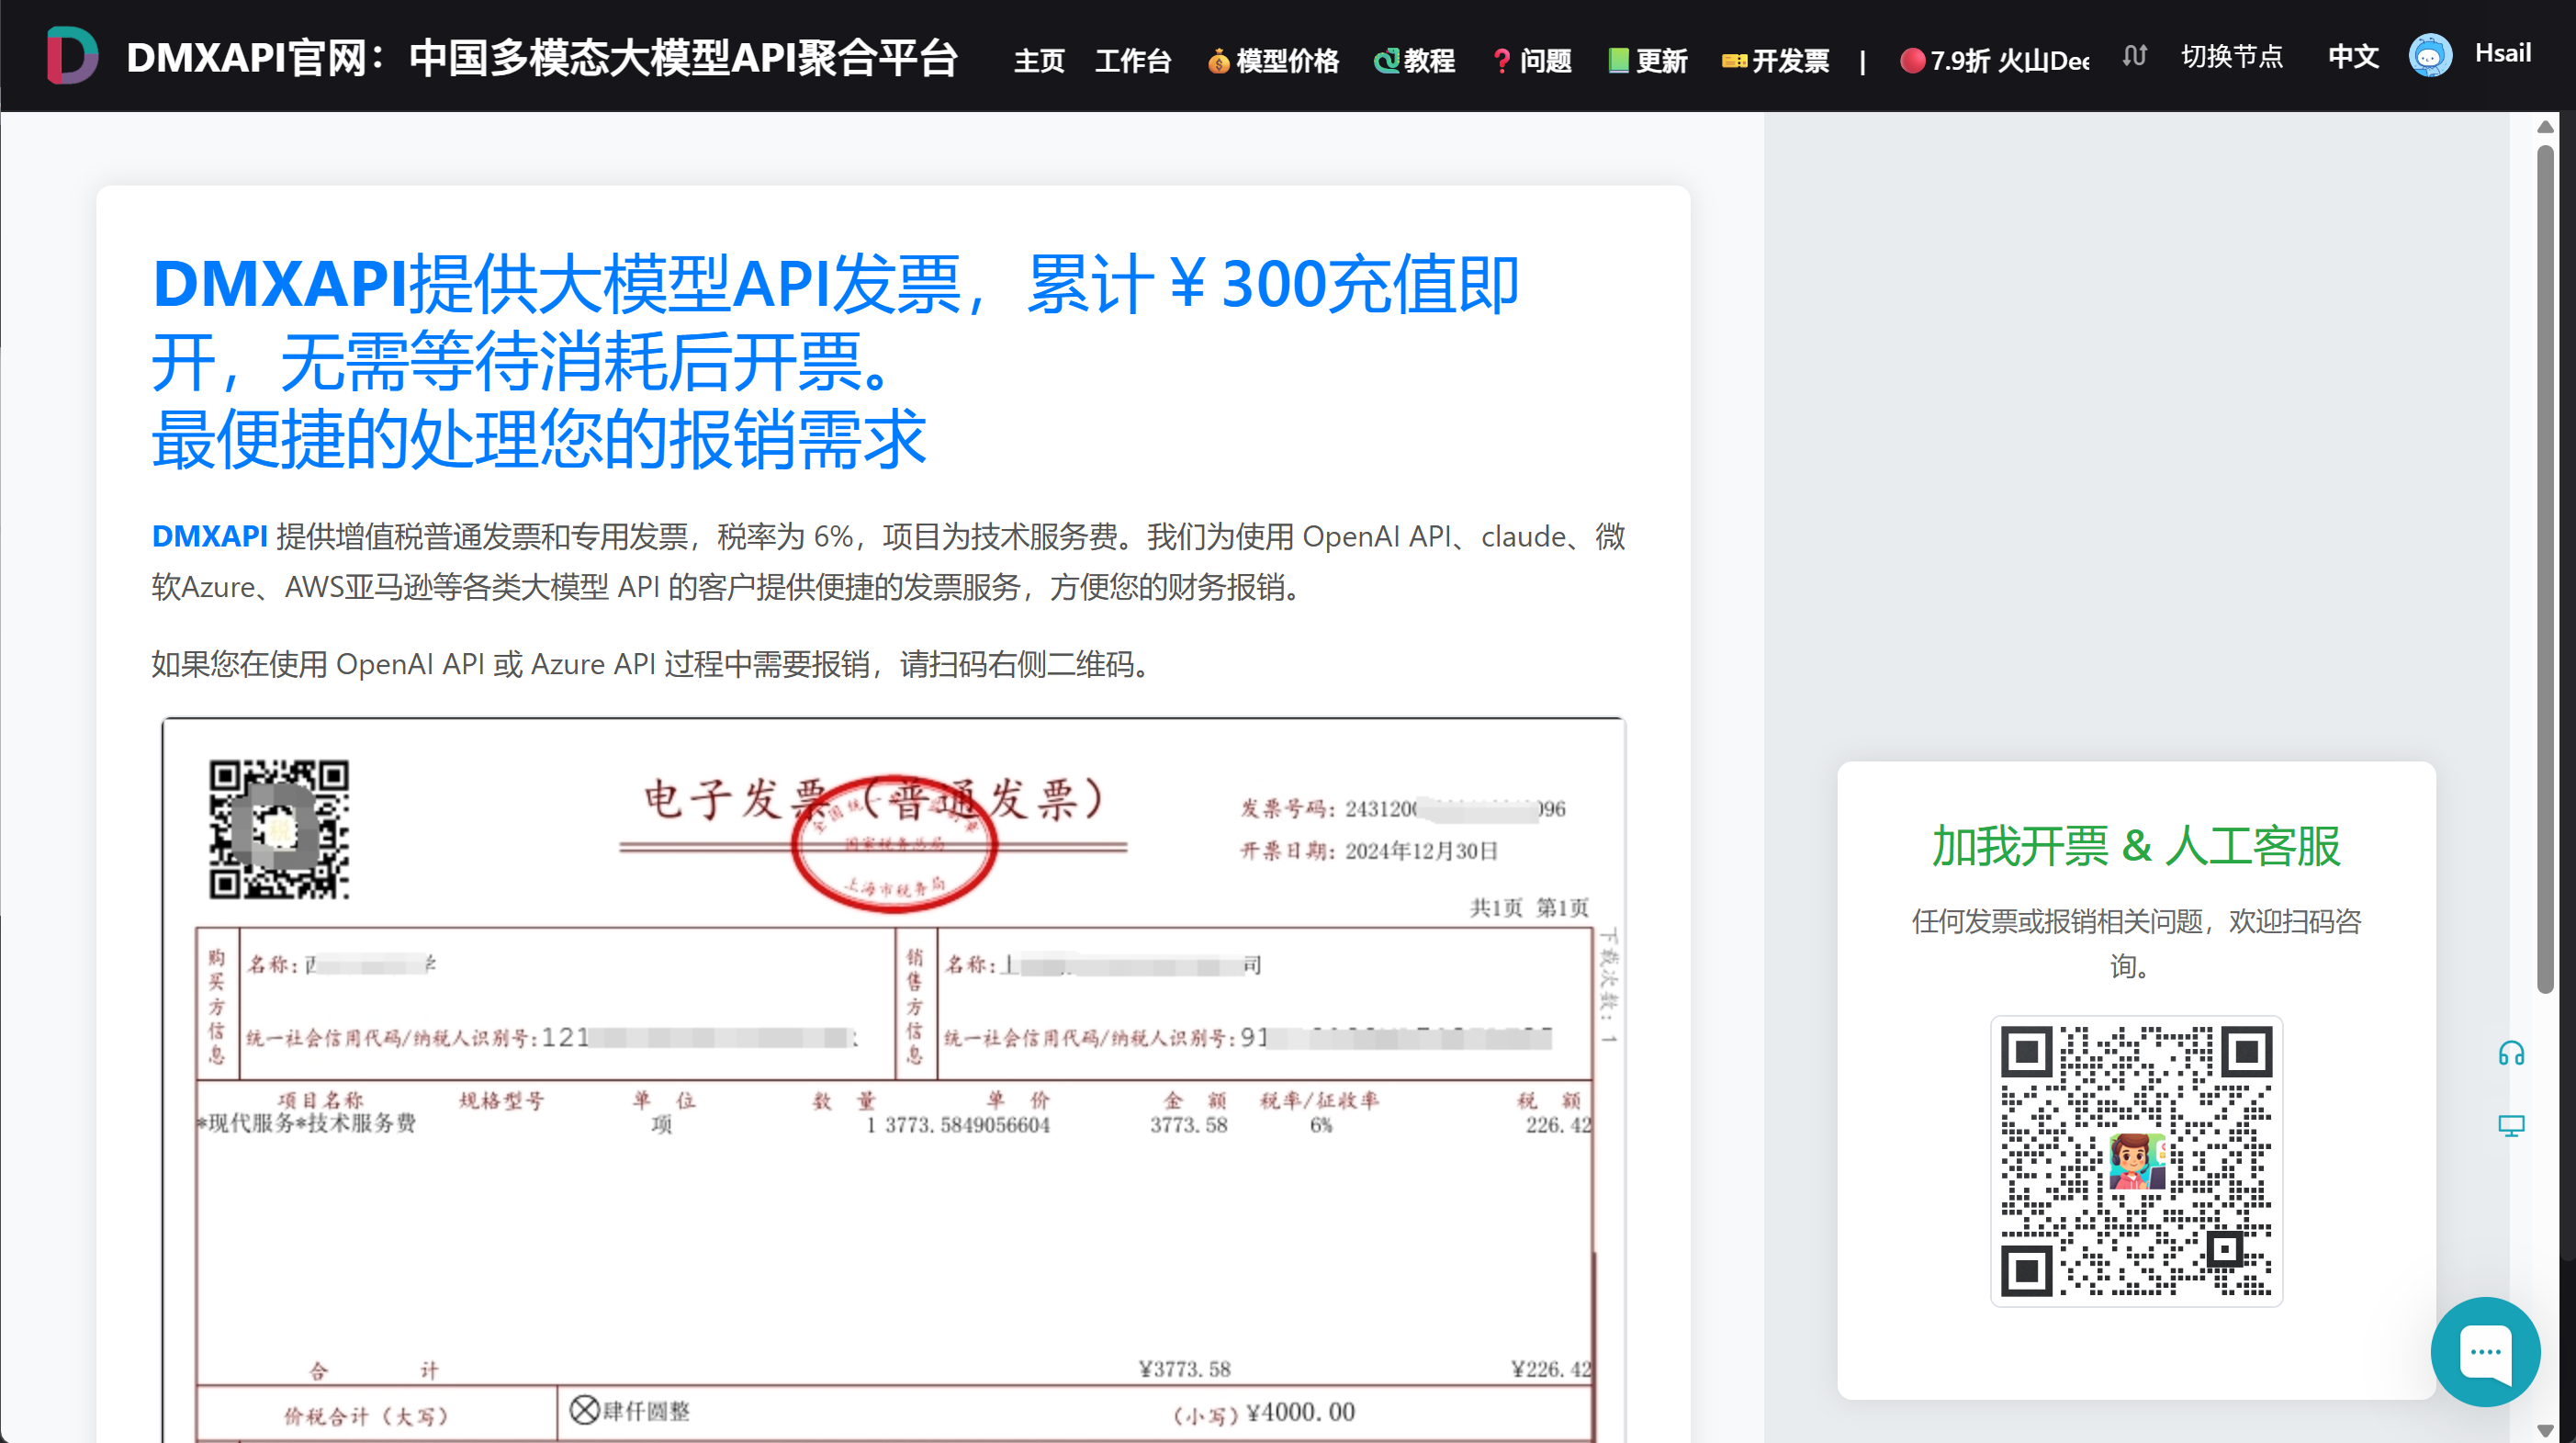Click the scrollbar down arrow
Viewport: 2576px width, 1443px height.
(2545, 1430)
